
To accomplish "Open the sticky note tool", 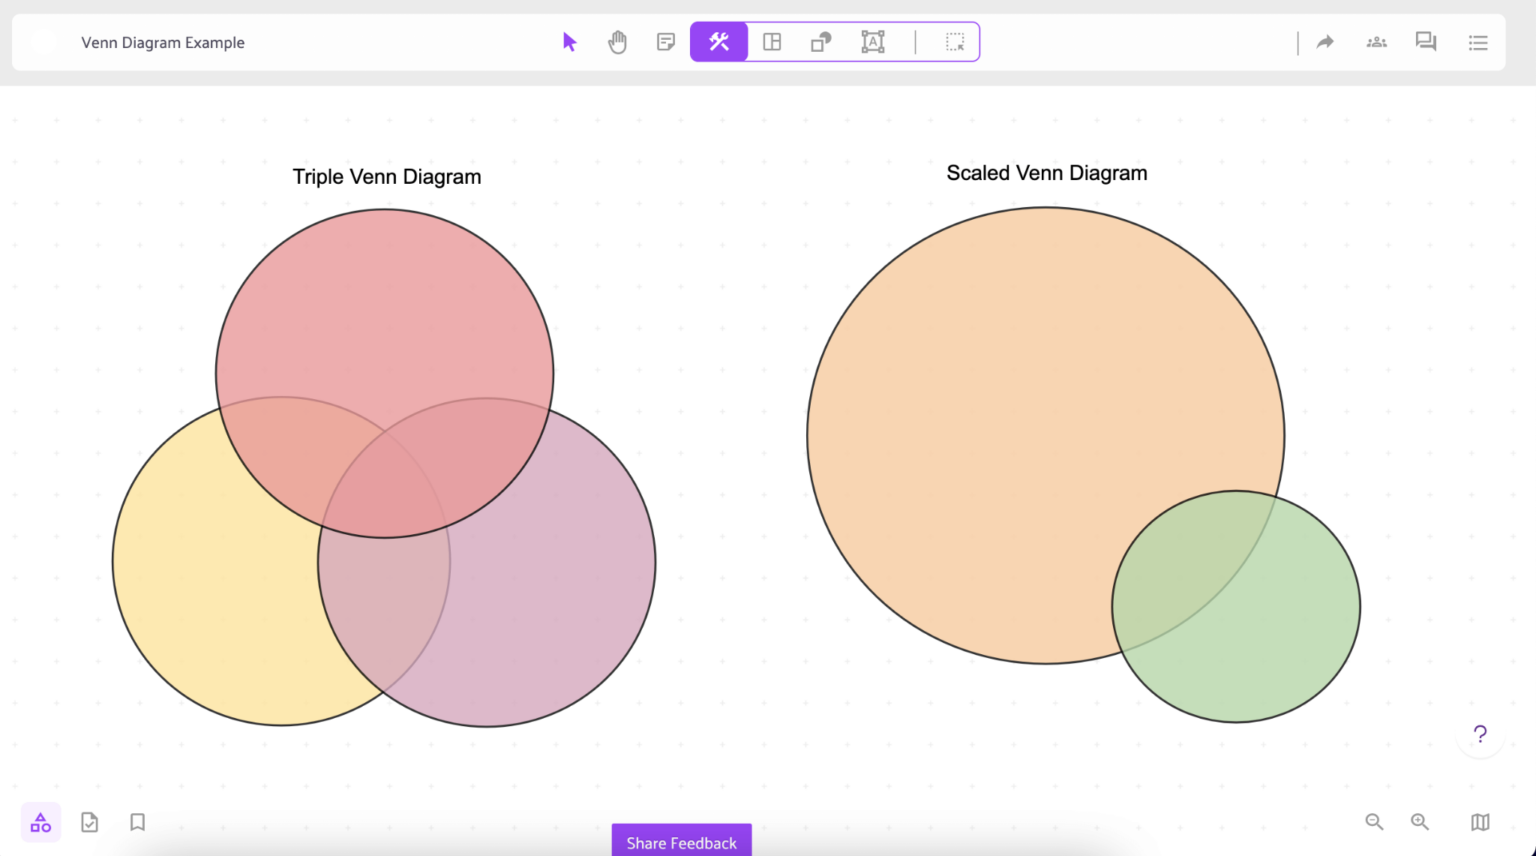I will coord(665,41).
